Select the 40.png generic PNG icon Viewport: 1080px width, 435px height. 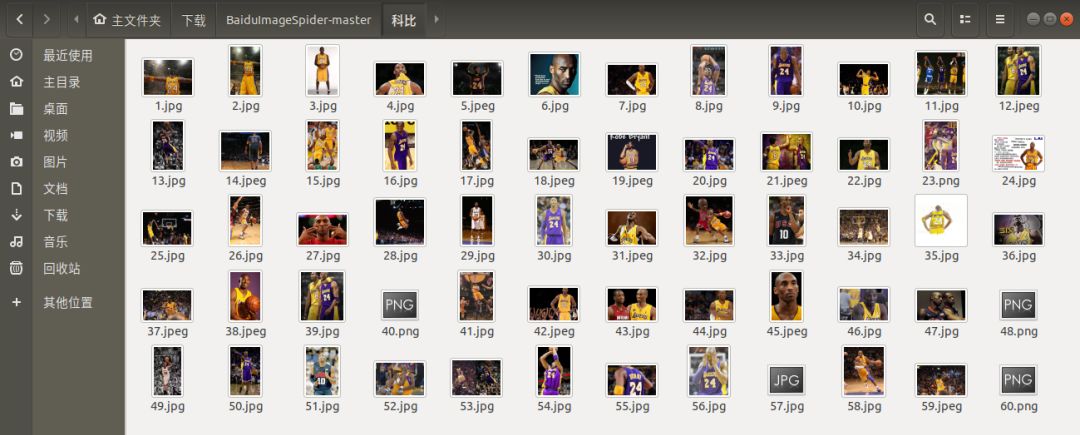[399, 305]
